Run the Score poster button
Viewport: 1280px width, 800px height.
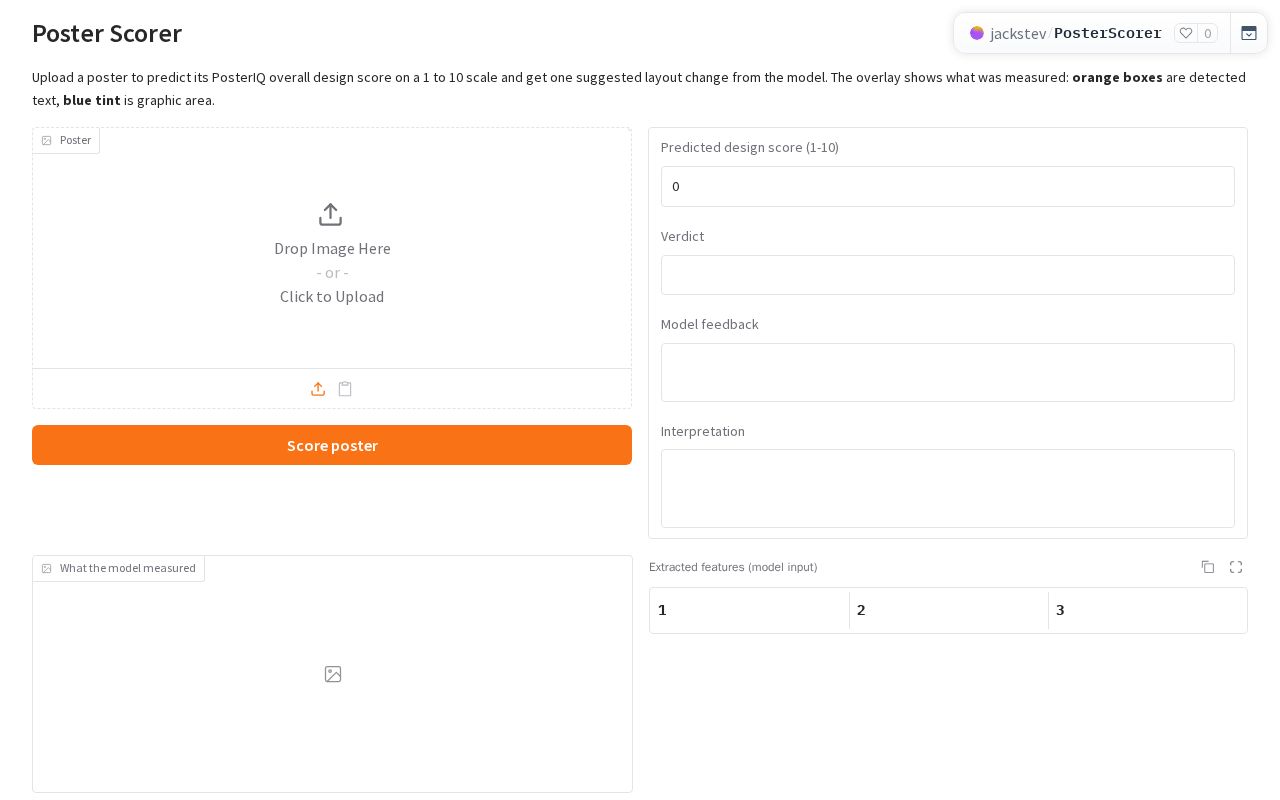(332, 445)
